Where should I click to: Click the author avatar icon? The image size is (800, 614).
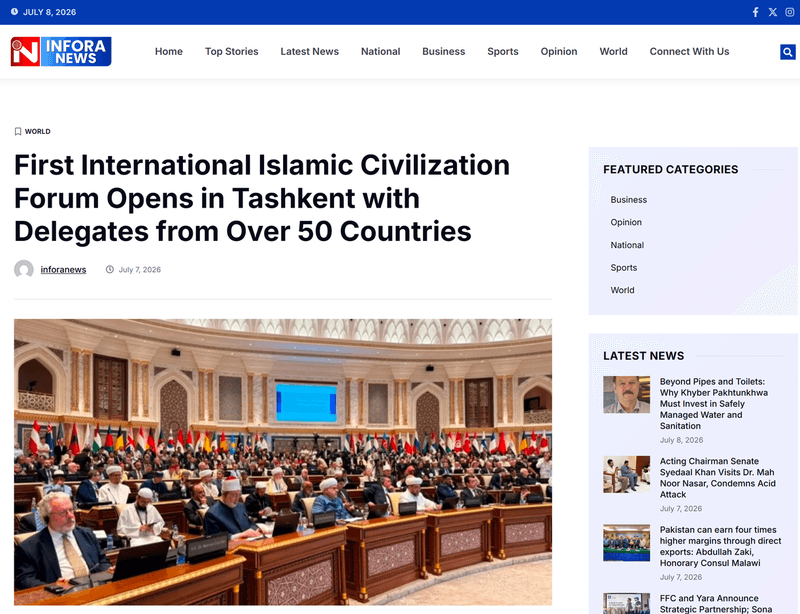pyautogui.click(x=23, y=269)
